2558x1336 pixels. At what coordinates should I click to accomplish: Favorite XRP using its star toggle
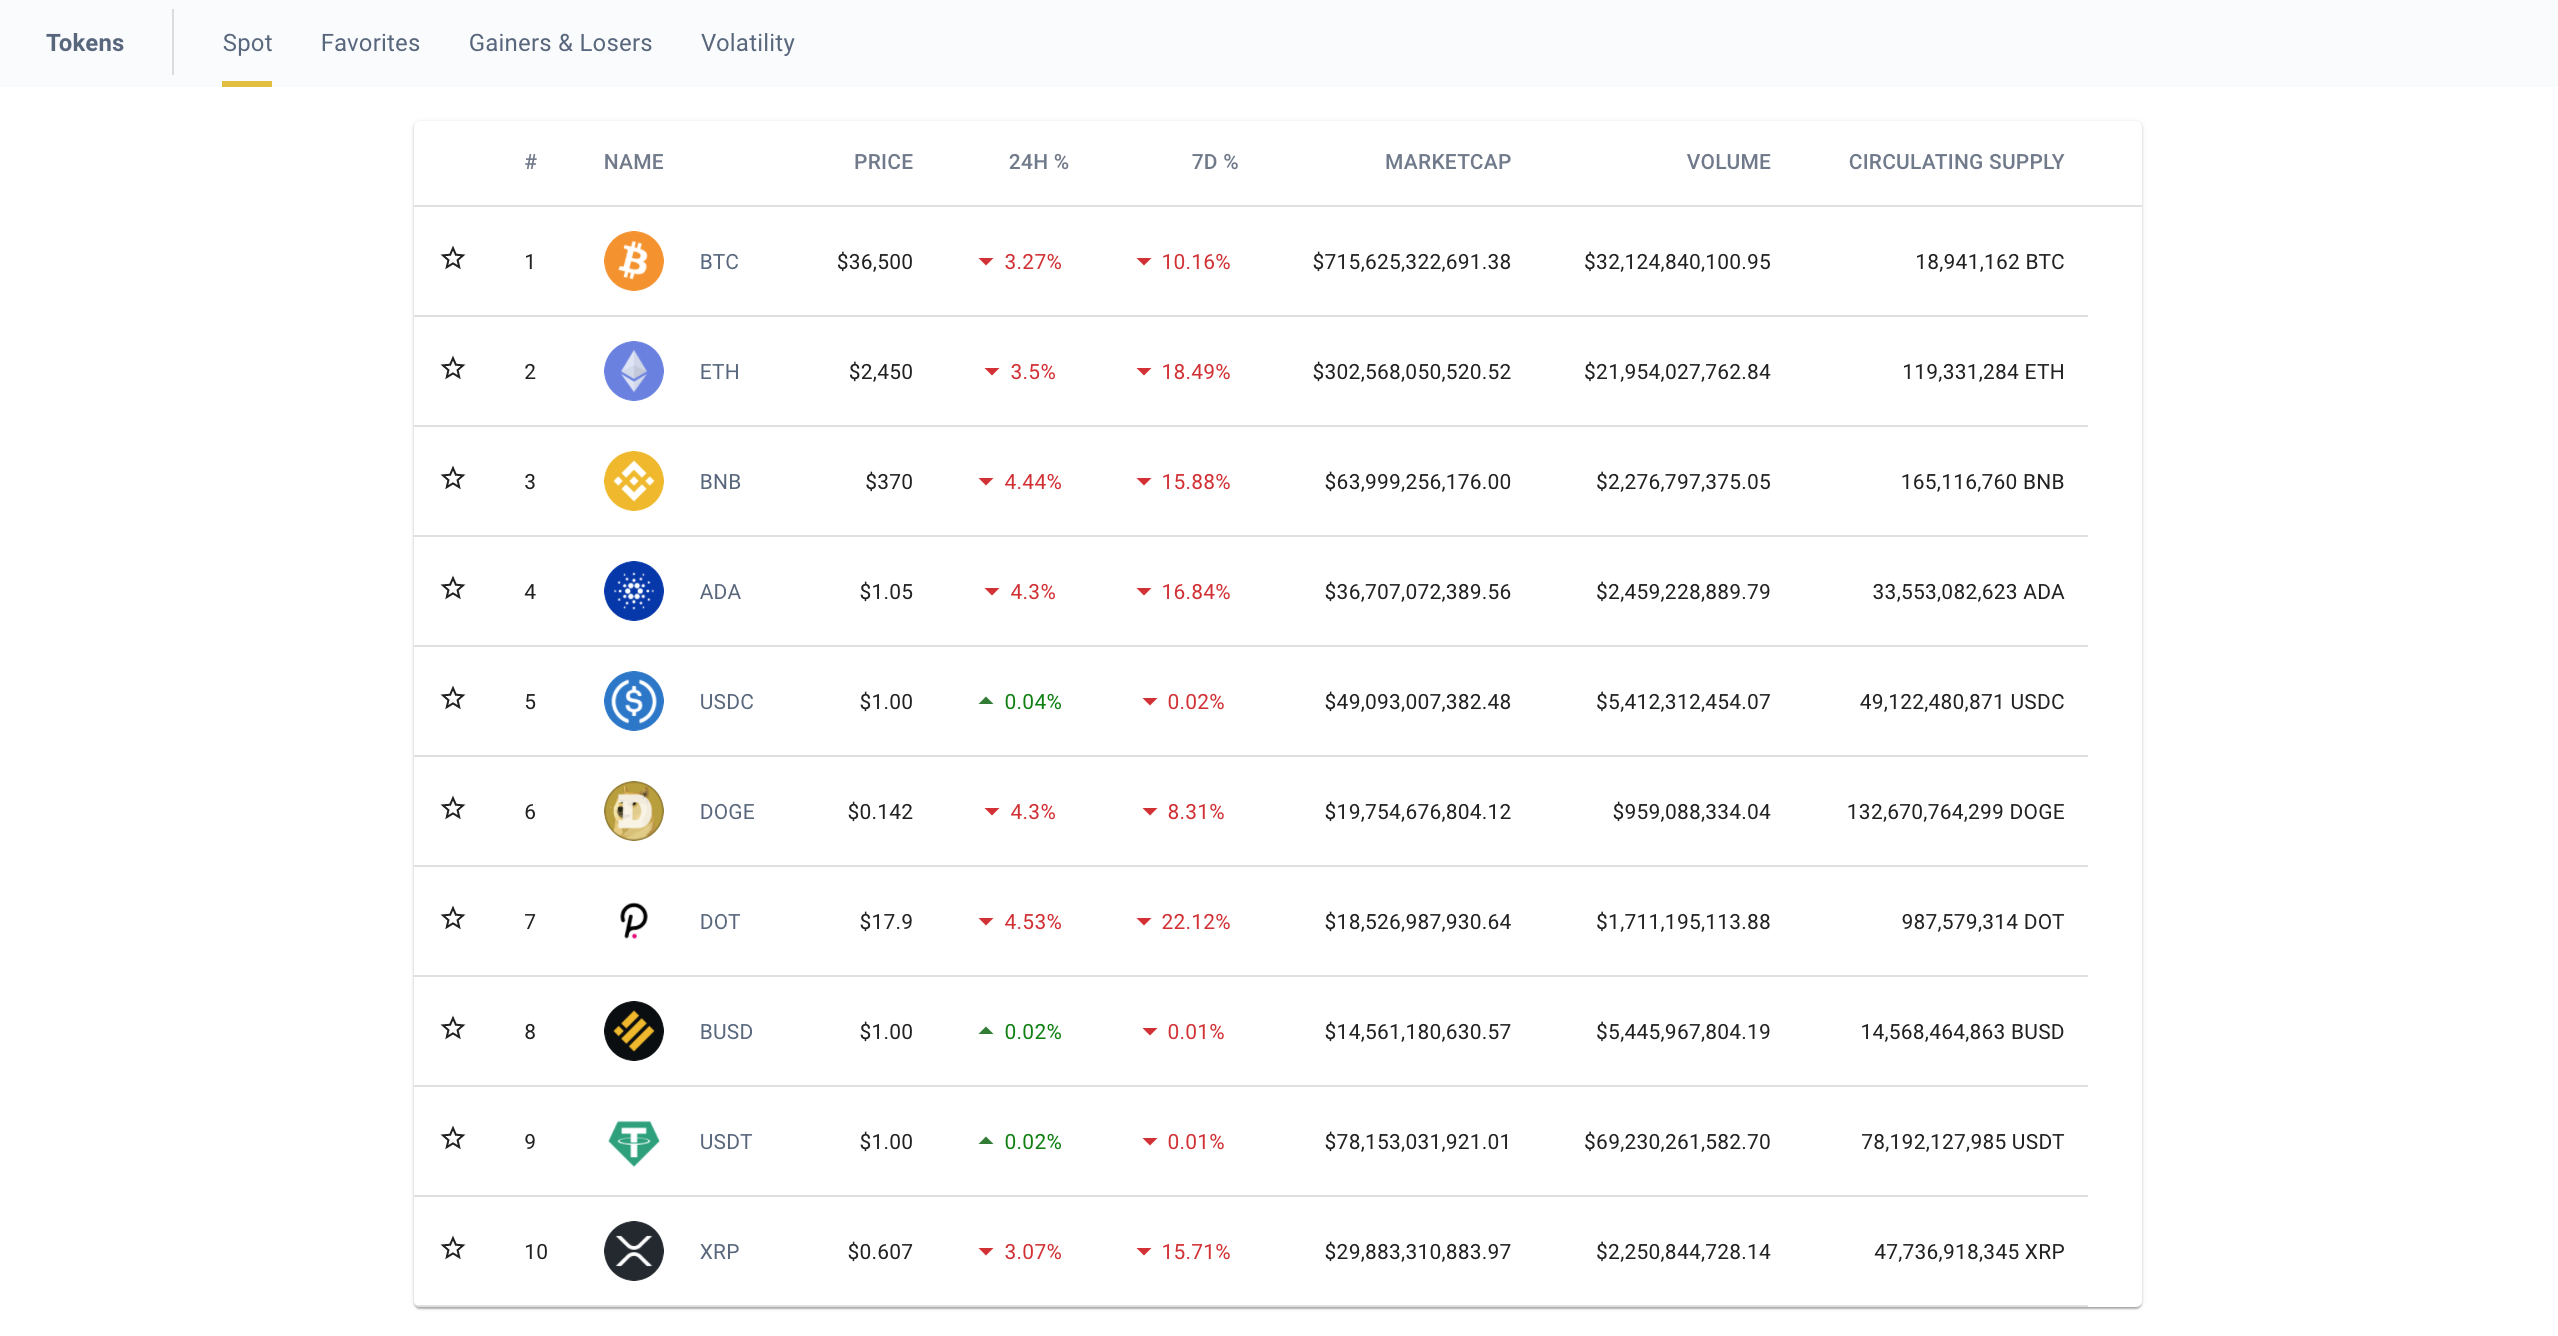(x=453, y=1248)
